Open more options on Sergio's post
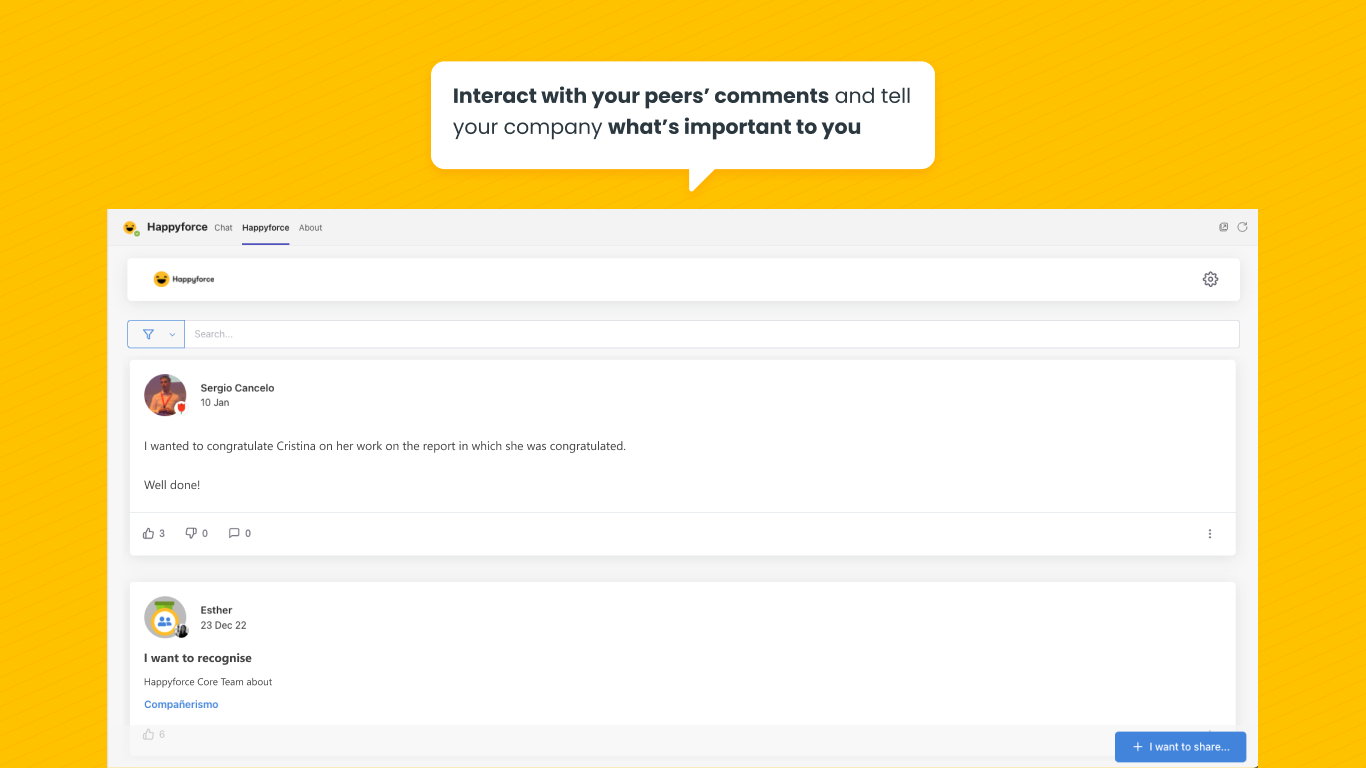The width and height of the screenshot is (1366, 768). click(1209, 534)
